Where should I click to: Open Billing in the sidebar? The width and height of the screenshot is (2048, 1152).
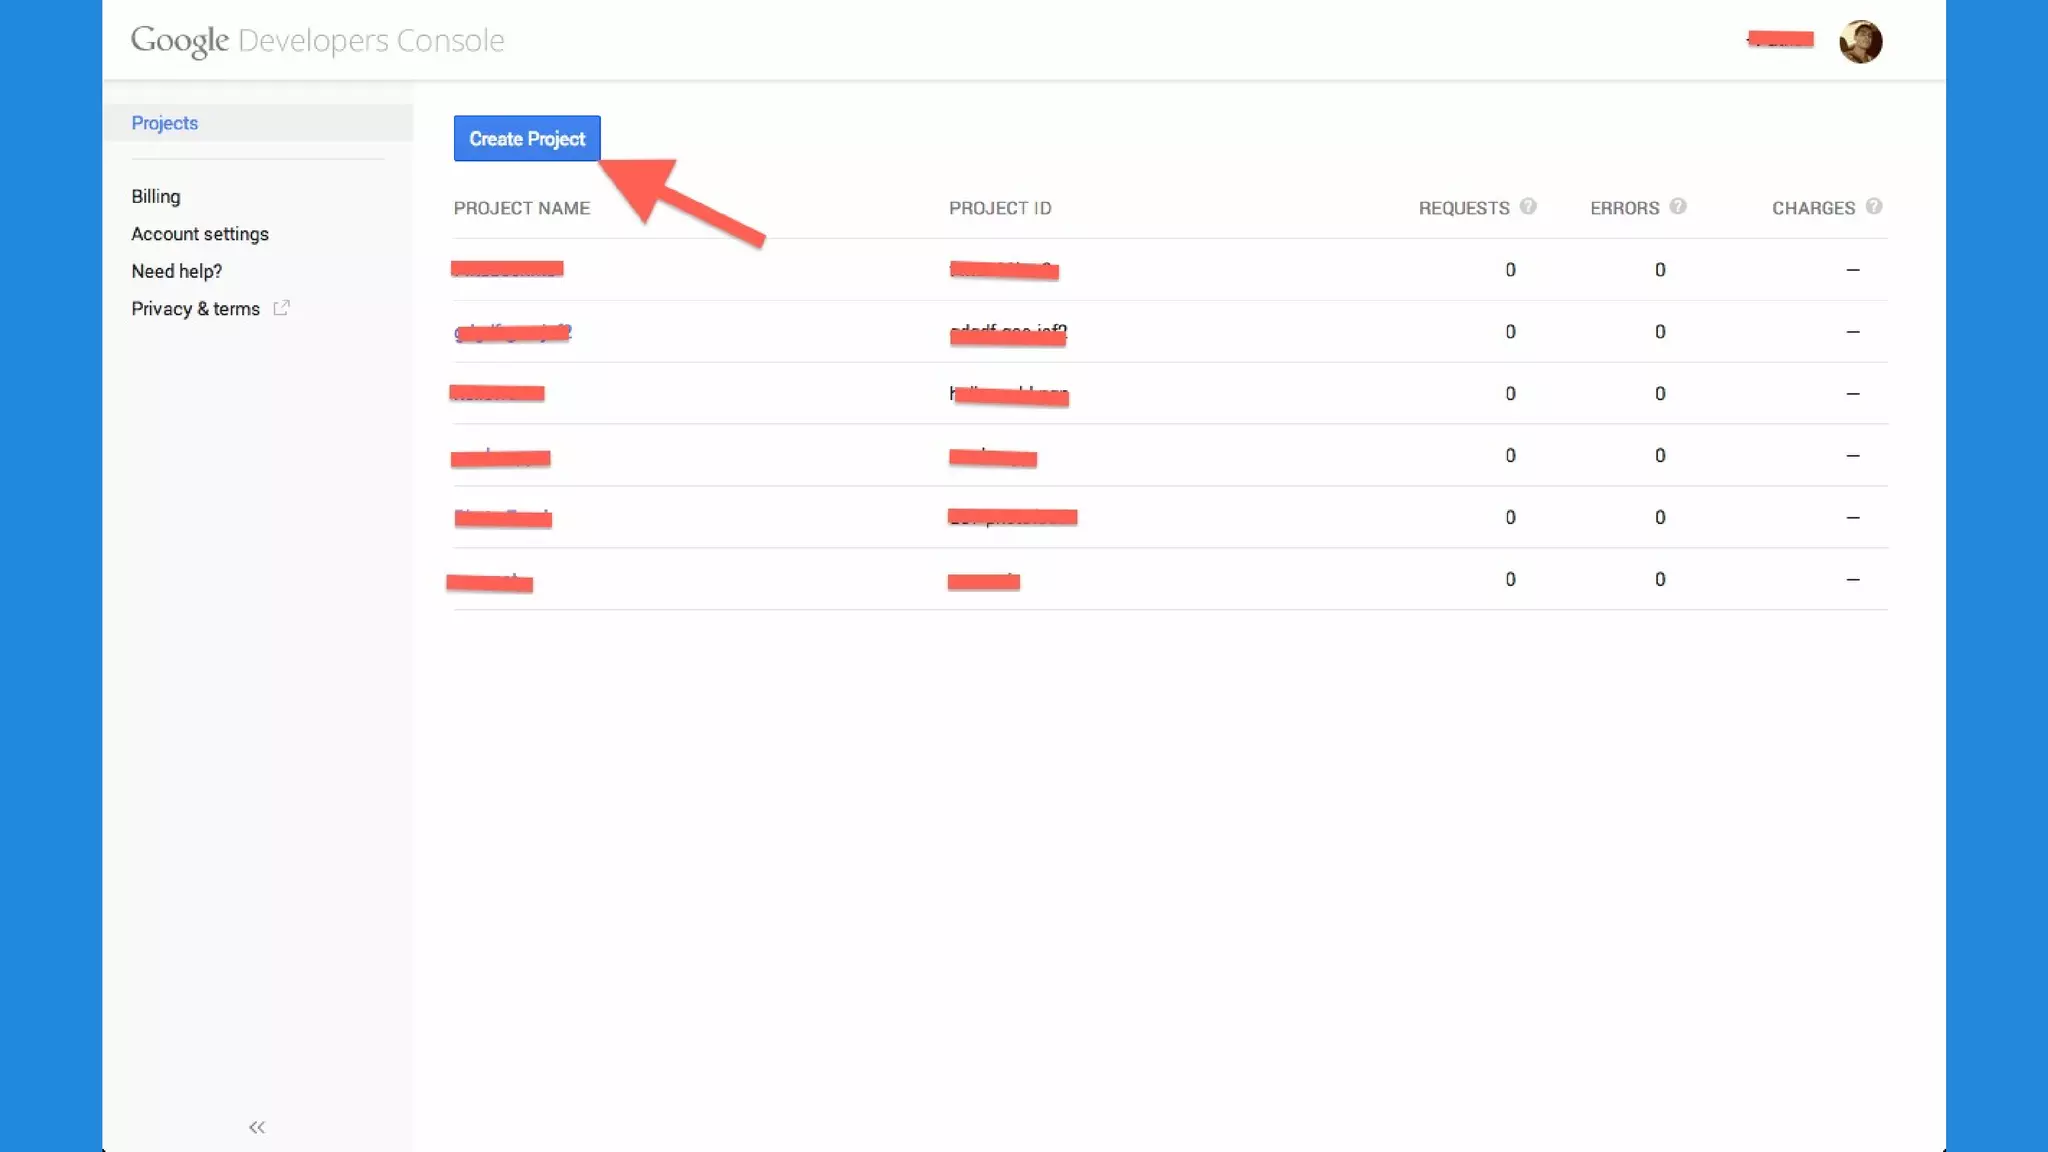point(156,196)
